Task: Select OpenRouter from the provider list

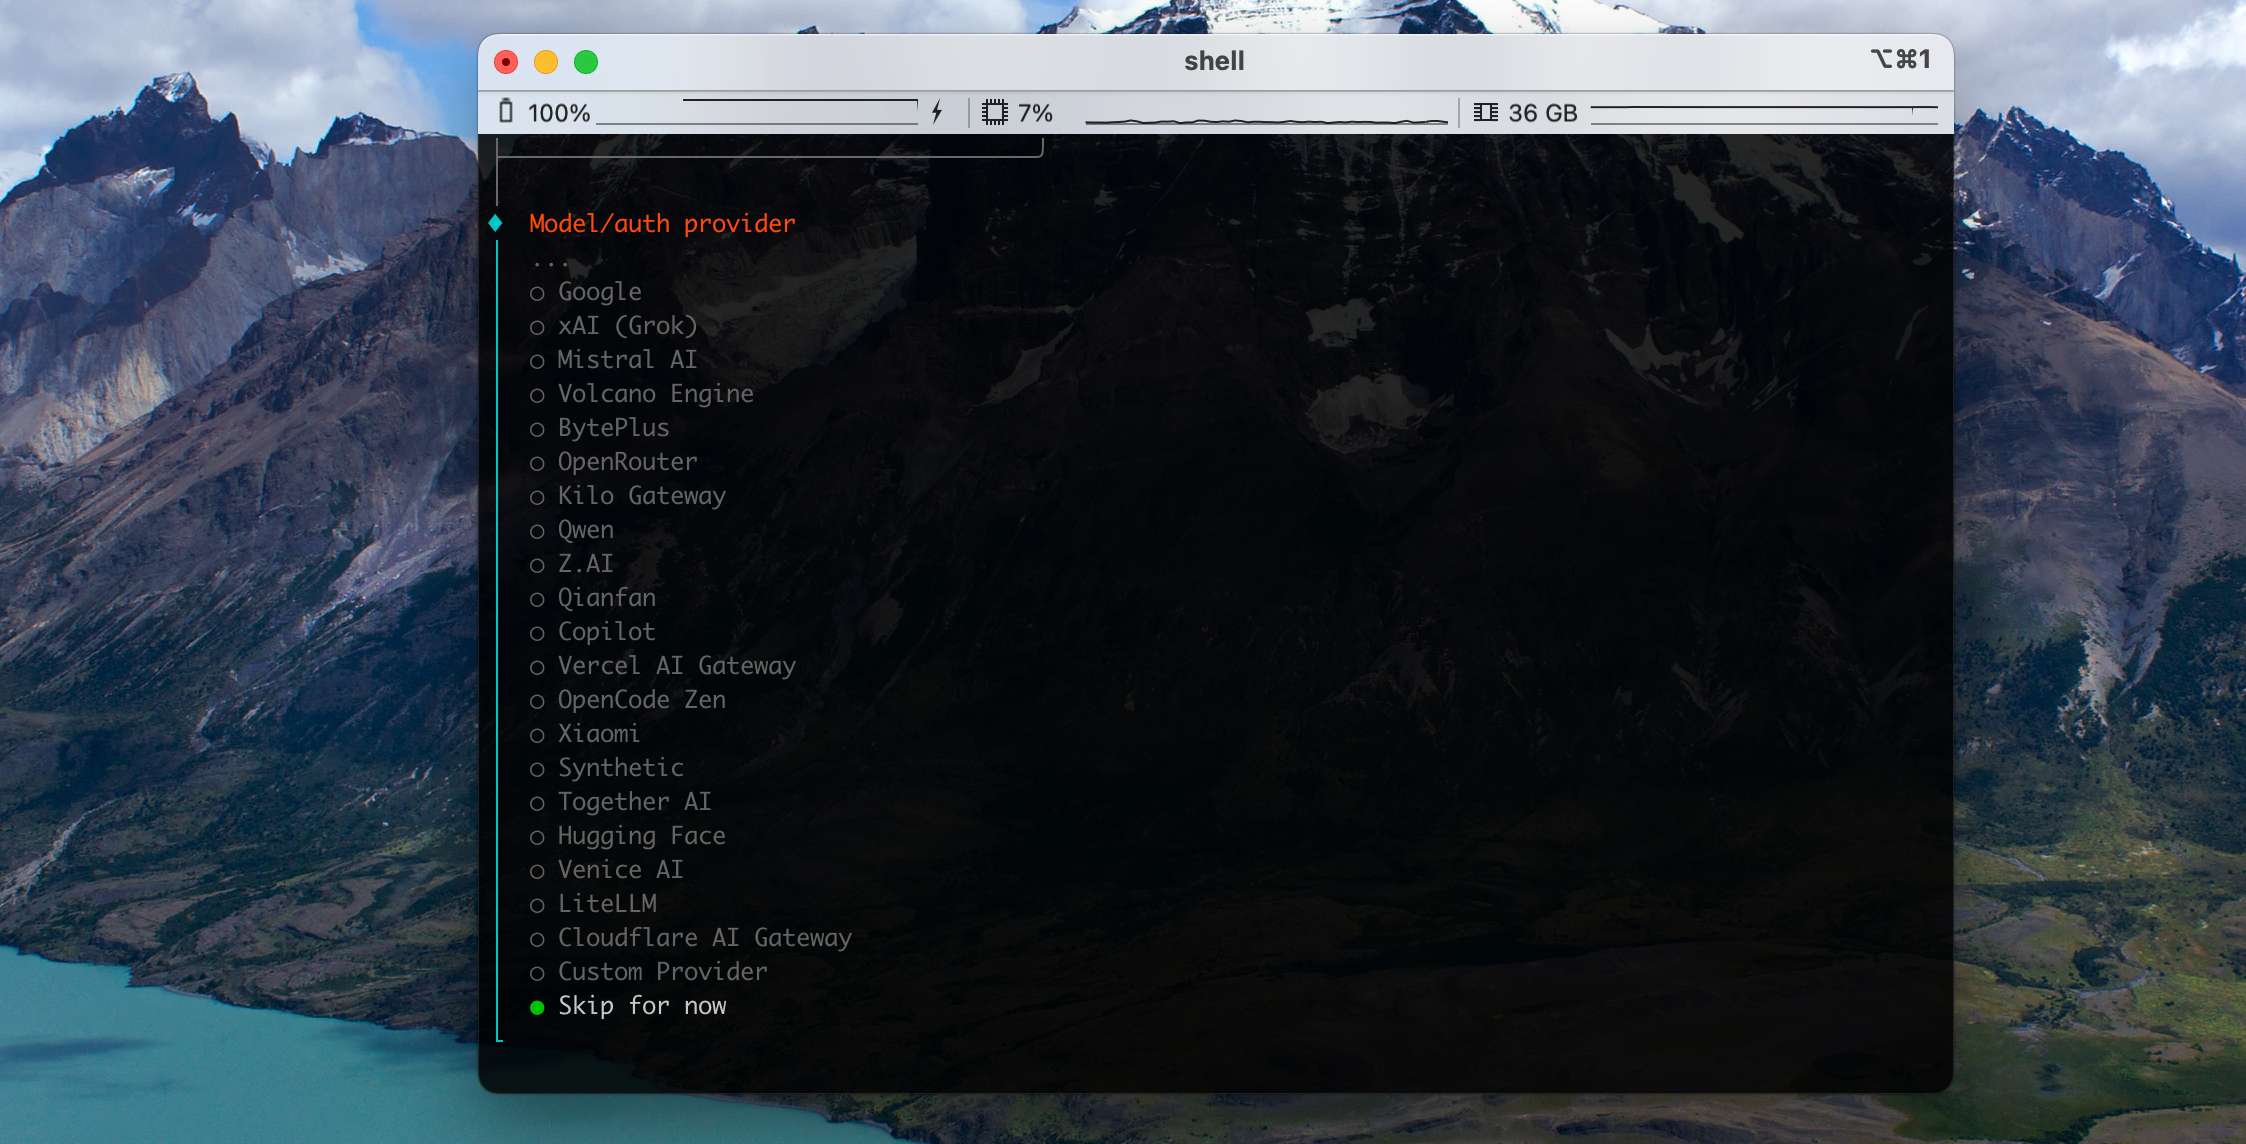Action: (627, 461)
